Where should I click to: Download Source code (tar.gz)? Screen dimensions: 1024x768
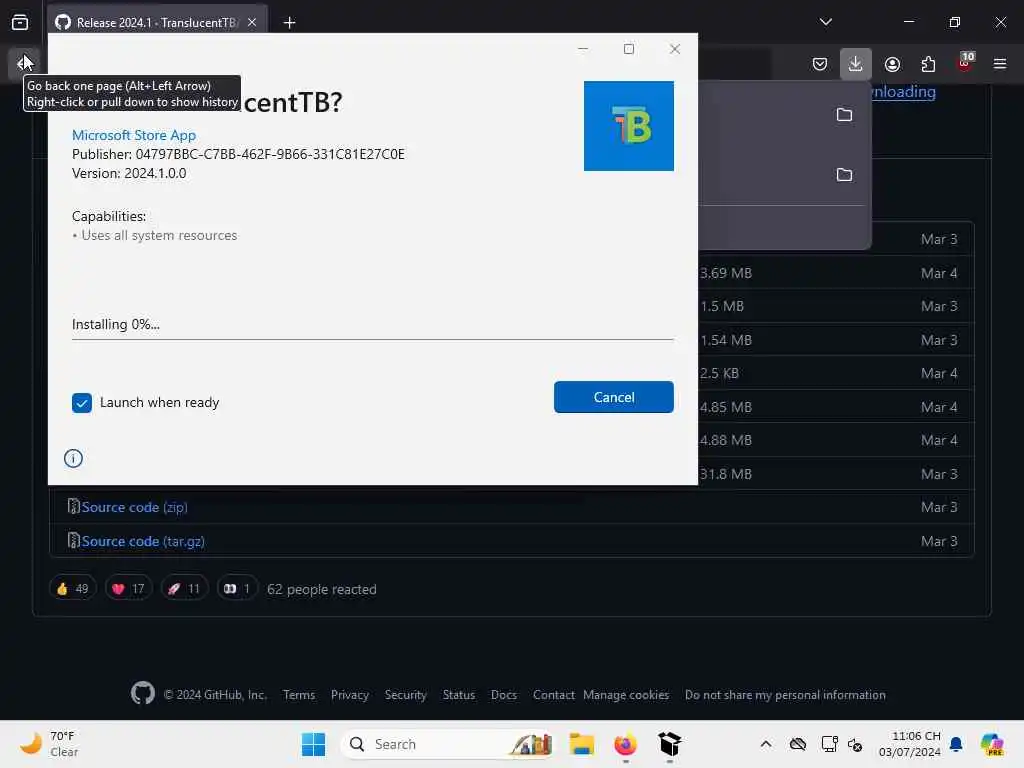[x=143, y=541]
